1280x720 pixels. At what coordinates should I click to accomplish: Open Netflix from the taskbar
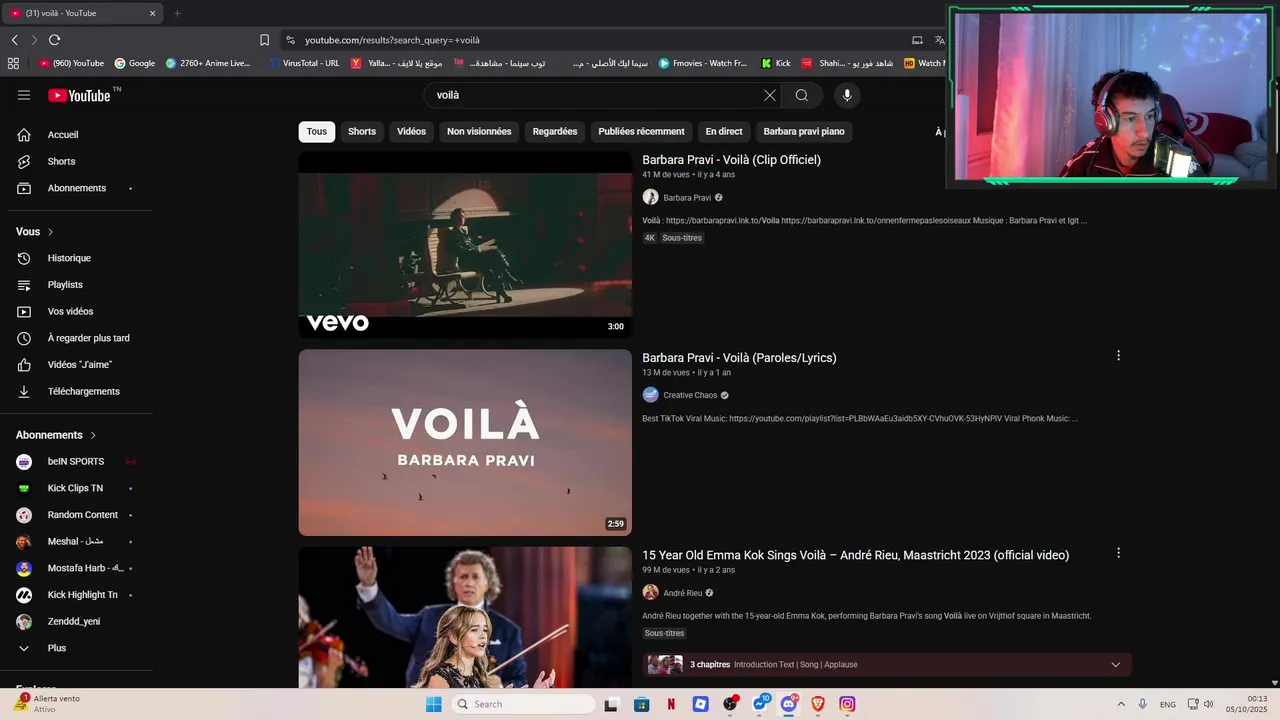[671, 704]
